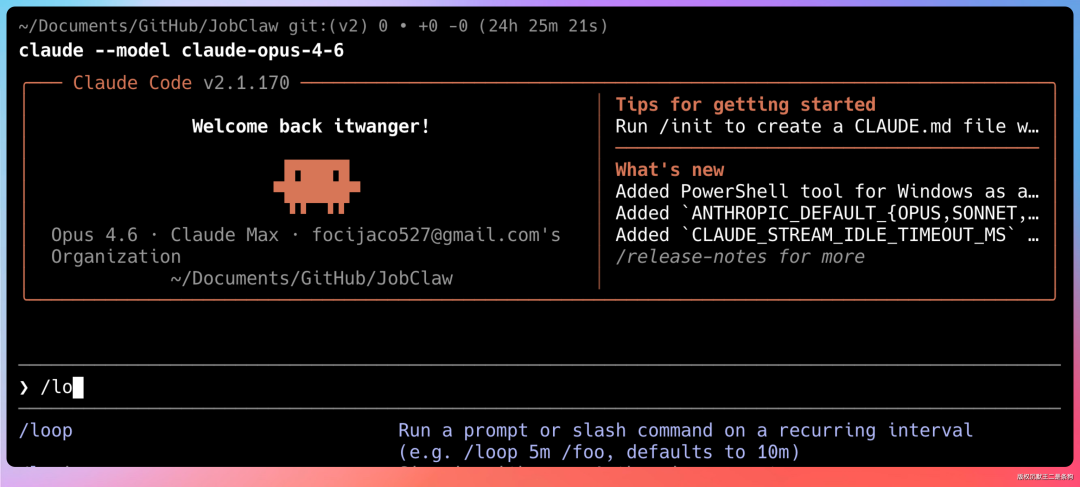
Task: Click the prompt chevron before /lo
Action: click(x=24, y=388)
